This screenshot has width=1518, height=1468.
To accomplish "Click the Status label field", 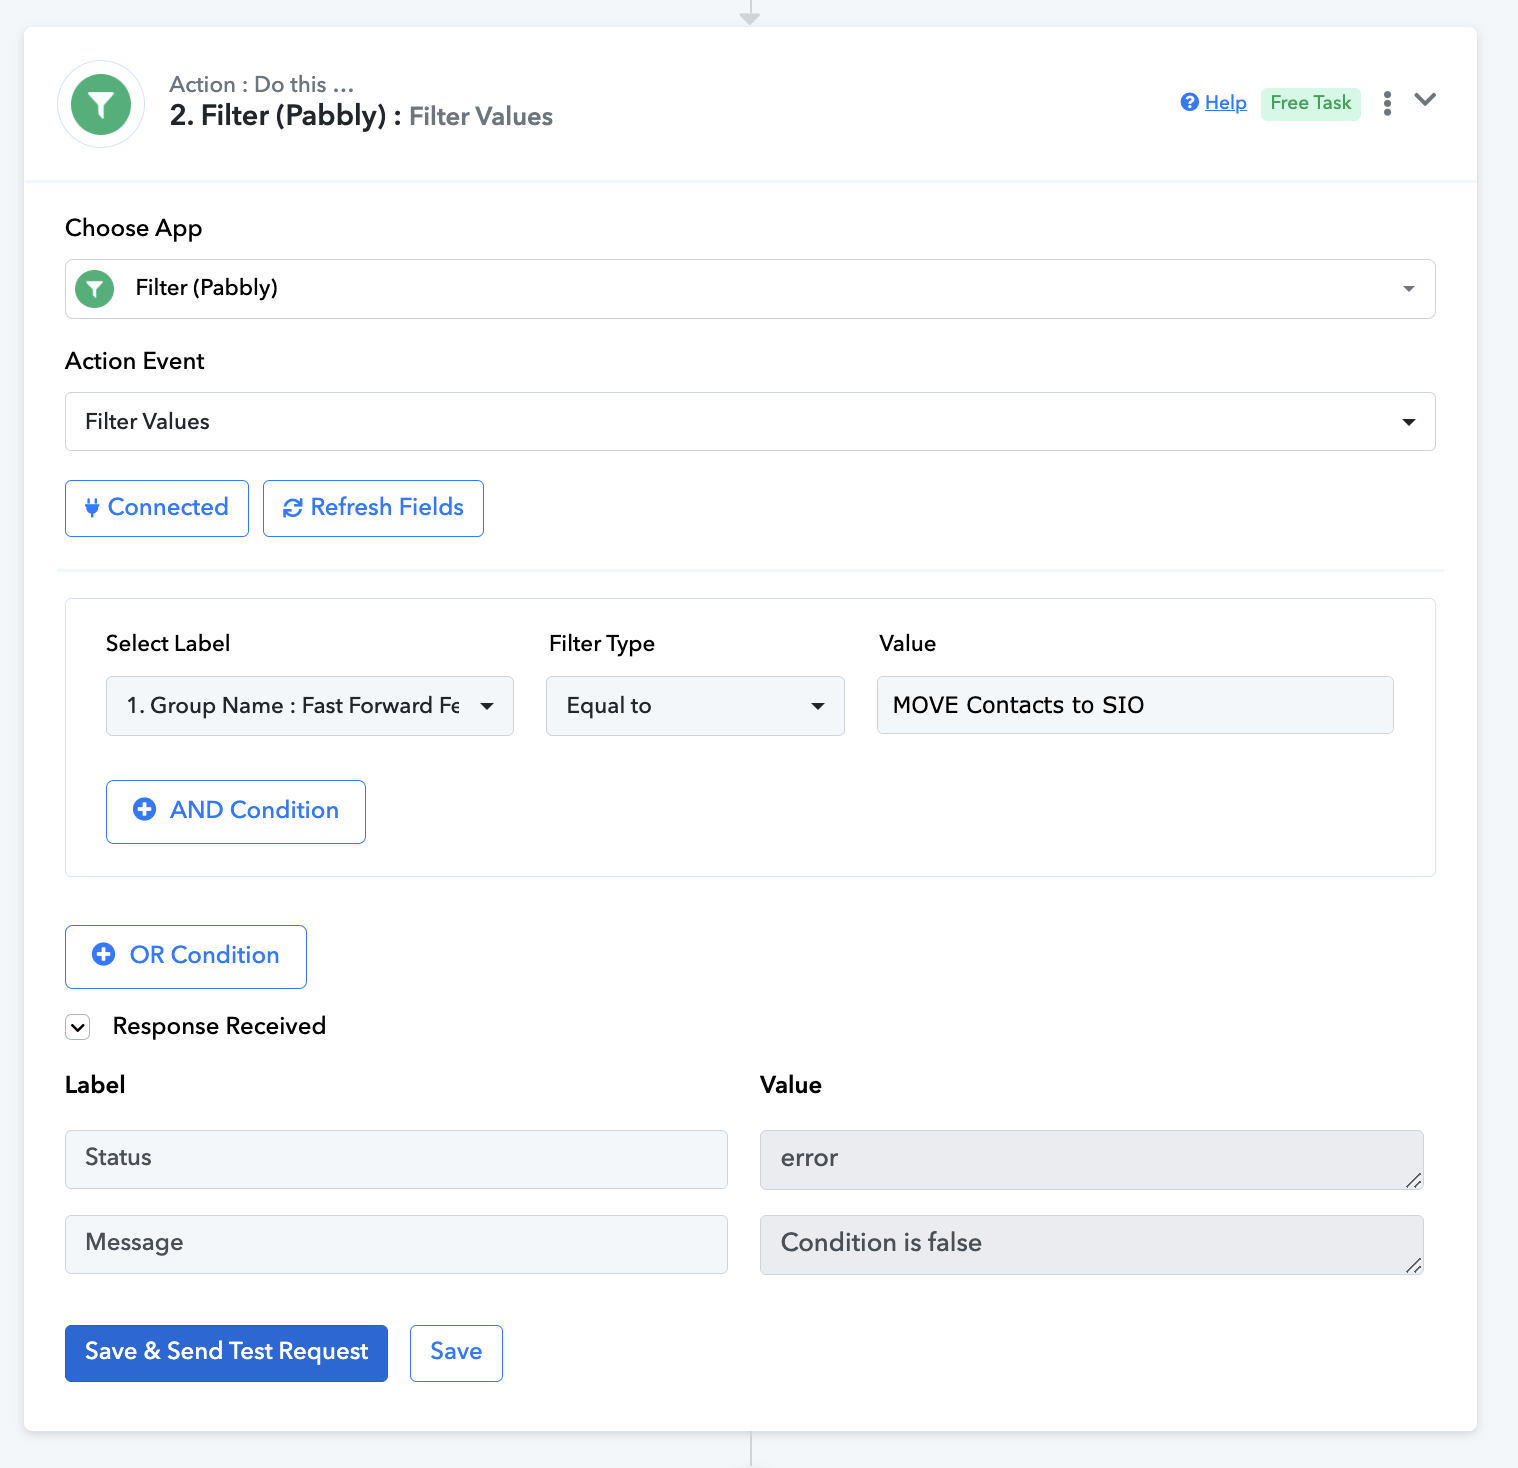I will (396, 1159).
